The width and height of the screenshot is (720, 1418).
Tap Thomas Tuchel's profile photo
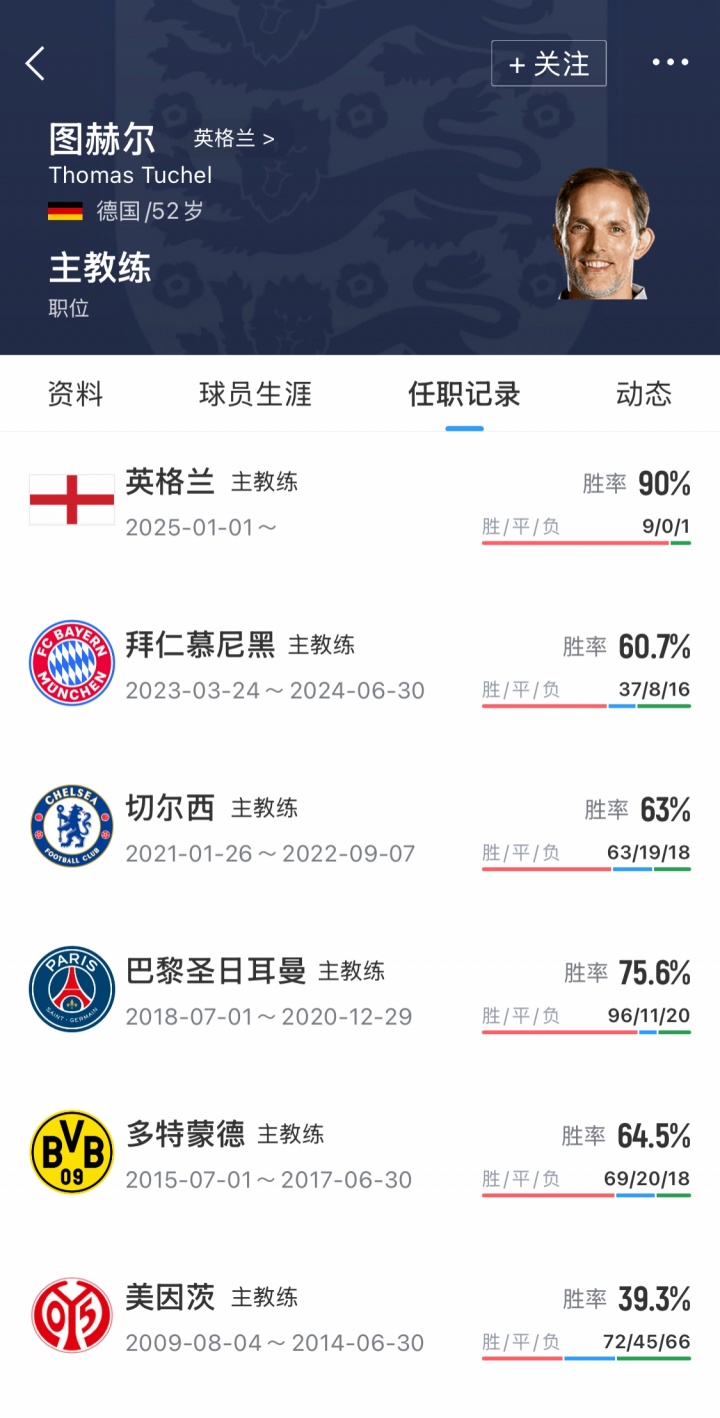click(x=602, y=233)
